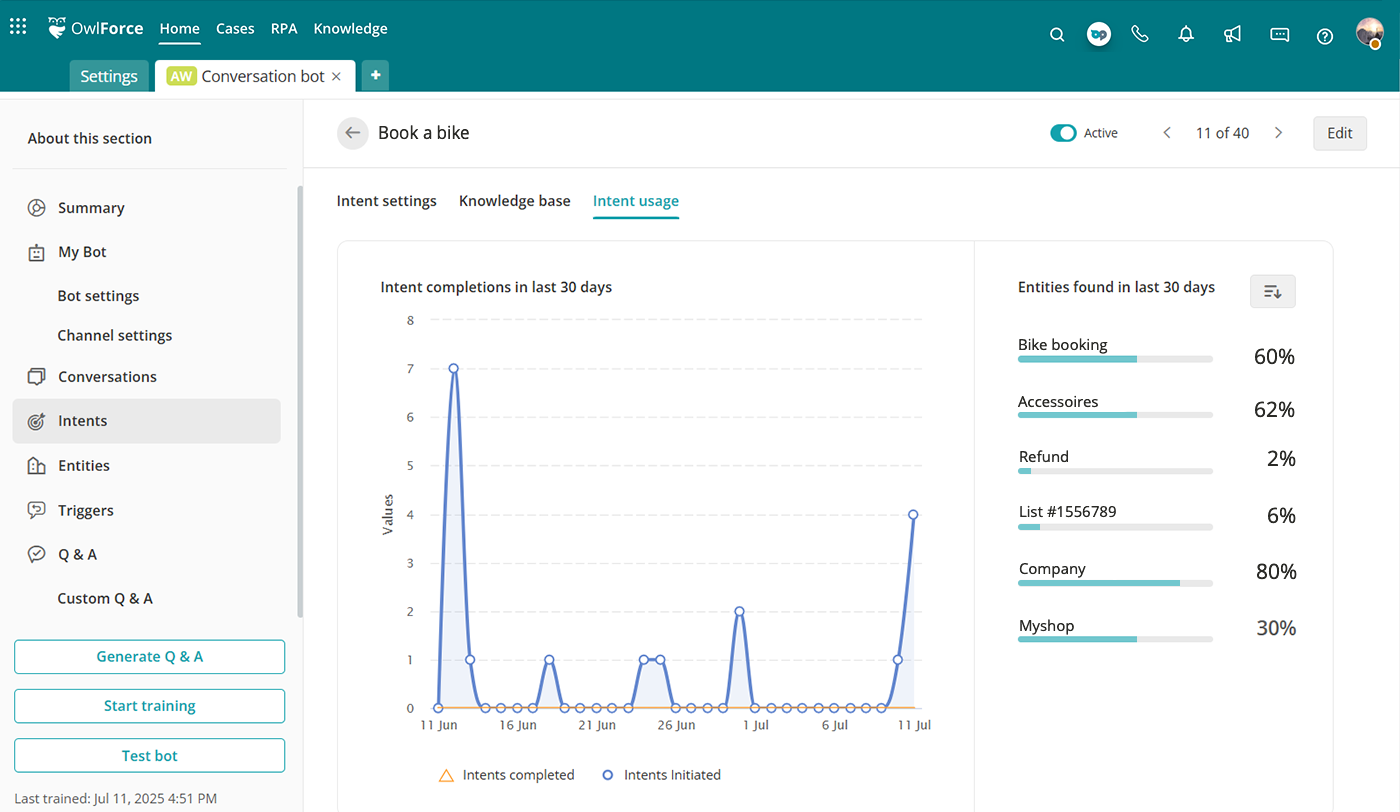Click the search magnifier icon
Viewport: 1400px width, 812px height.
point(1057,35)
